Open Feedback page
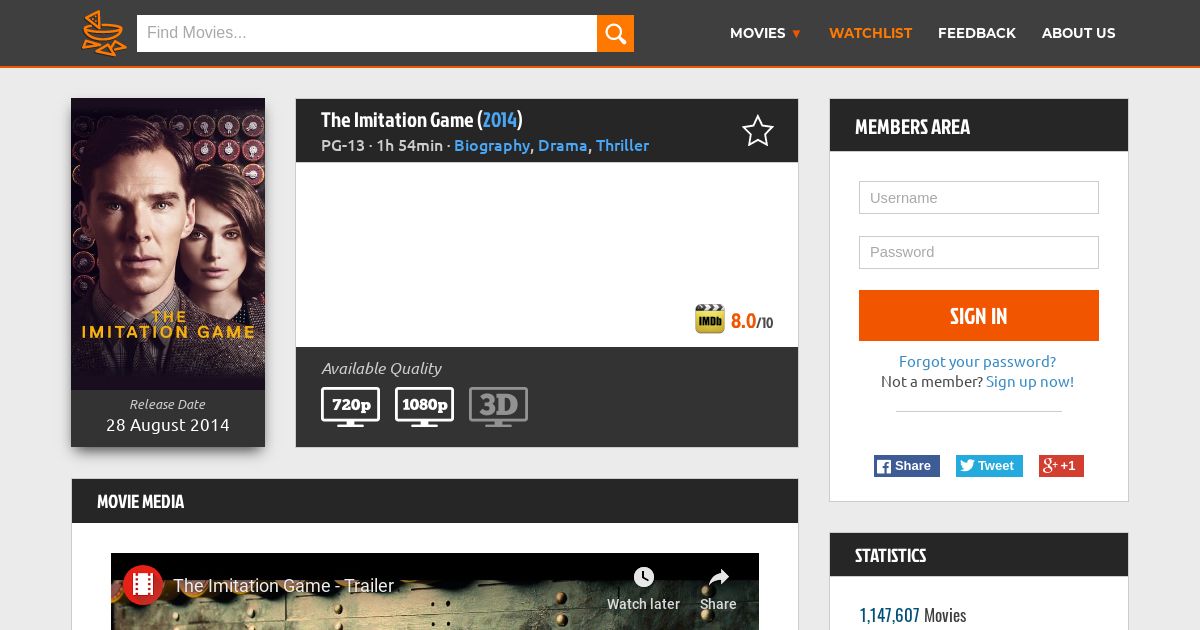Screen dimensions: 1200x630 pyautogui.click(x=977, y=33)
